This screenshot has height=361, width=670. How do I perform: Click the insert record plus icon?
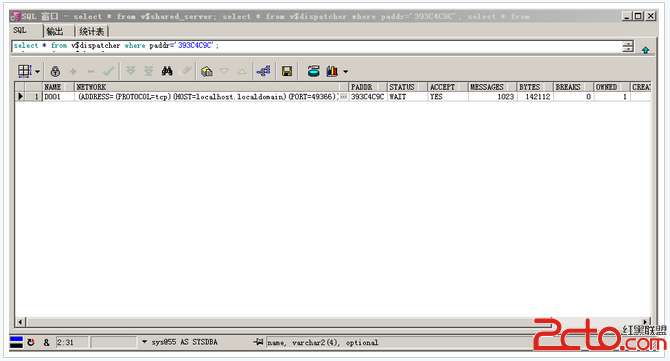pyautogui.click(x=73, y=71)
